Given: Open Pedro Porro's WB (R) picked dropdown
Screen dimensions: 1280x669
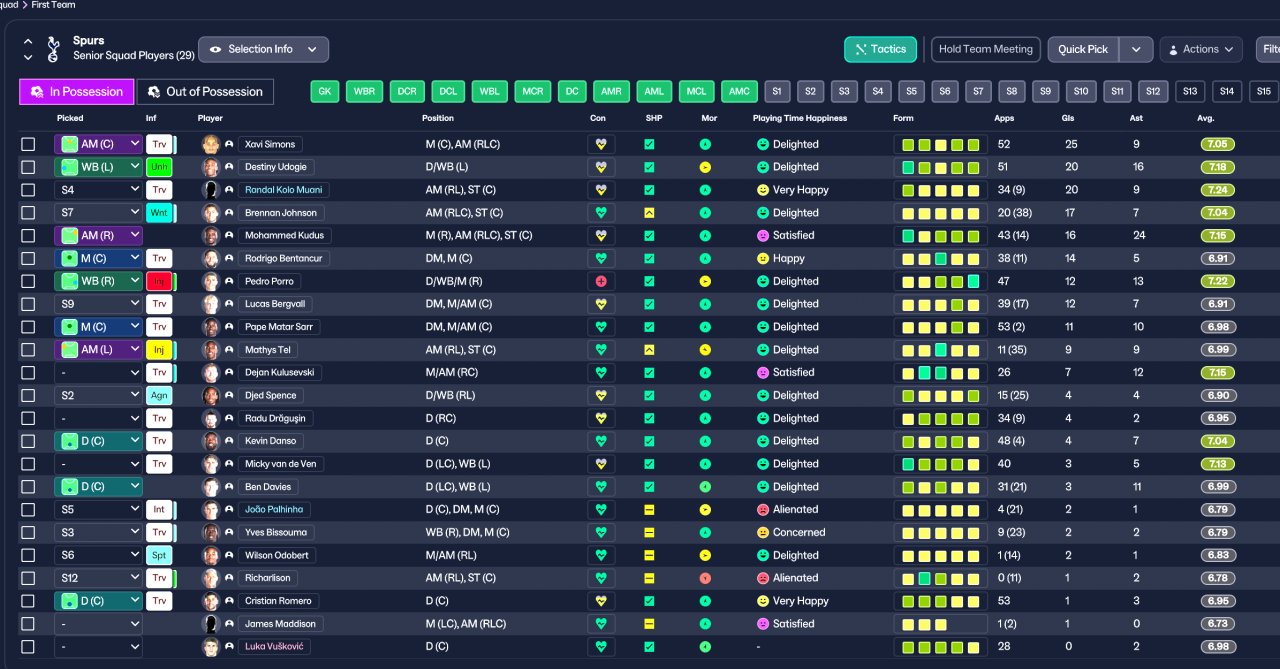Looking at the screenshot, I should [x=98, y=281].
